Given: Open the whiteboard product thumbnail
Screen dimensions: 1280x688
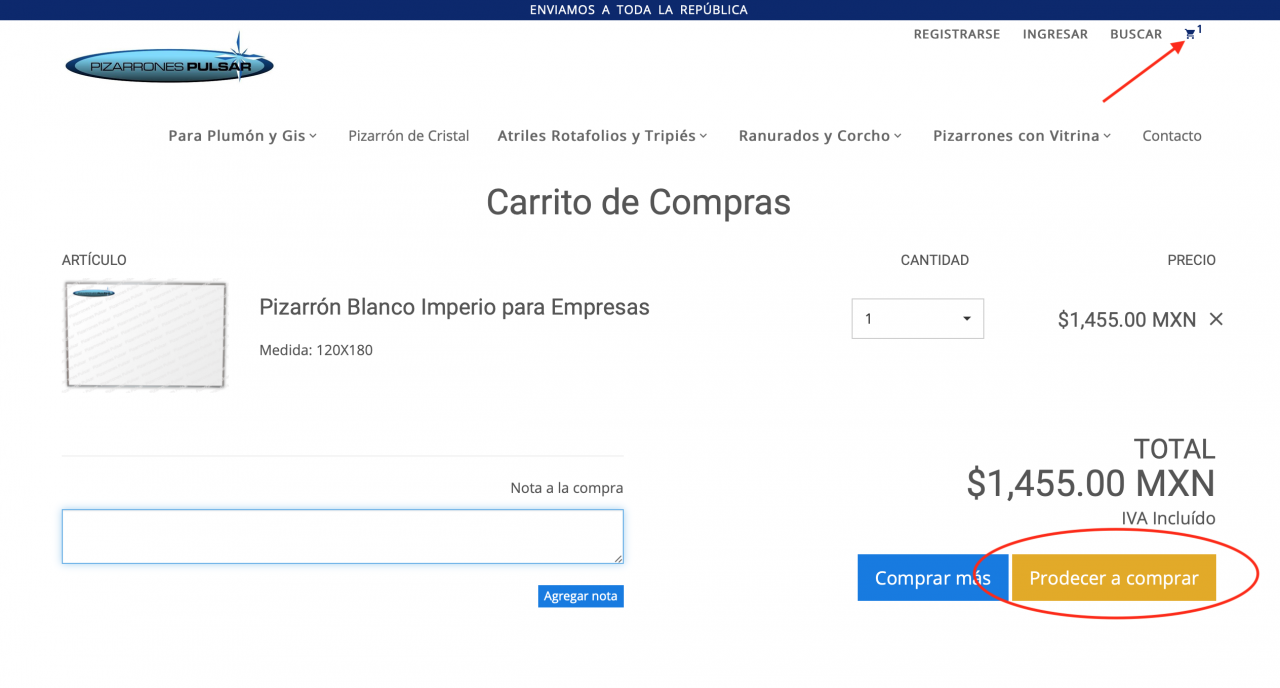Looking at the screenshot, I should pyautogui.click(x=146, y=335).
